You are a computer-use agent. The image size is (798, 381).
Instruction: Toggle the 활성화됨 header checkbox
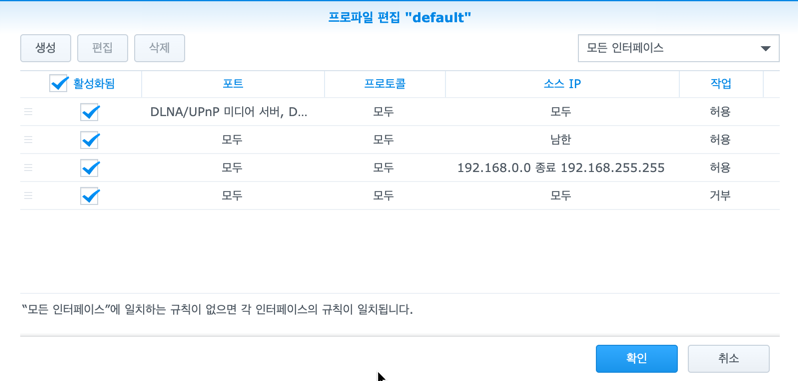point(59,83)
